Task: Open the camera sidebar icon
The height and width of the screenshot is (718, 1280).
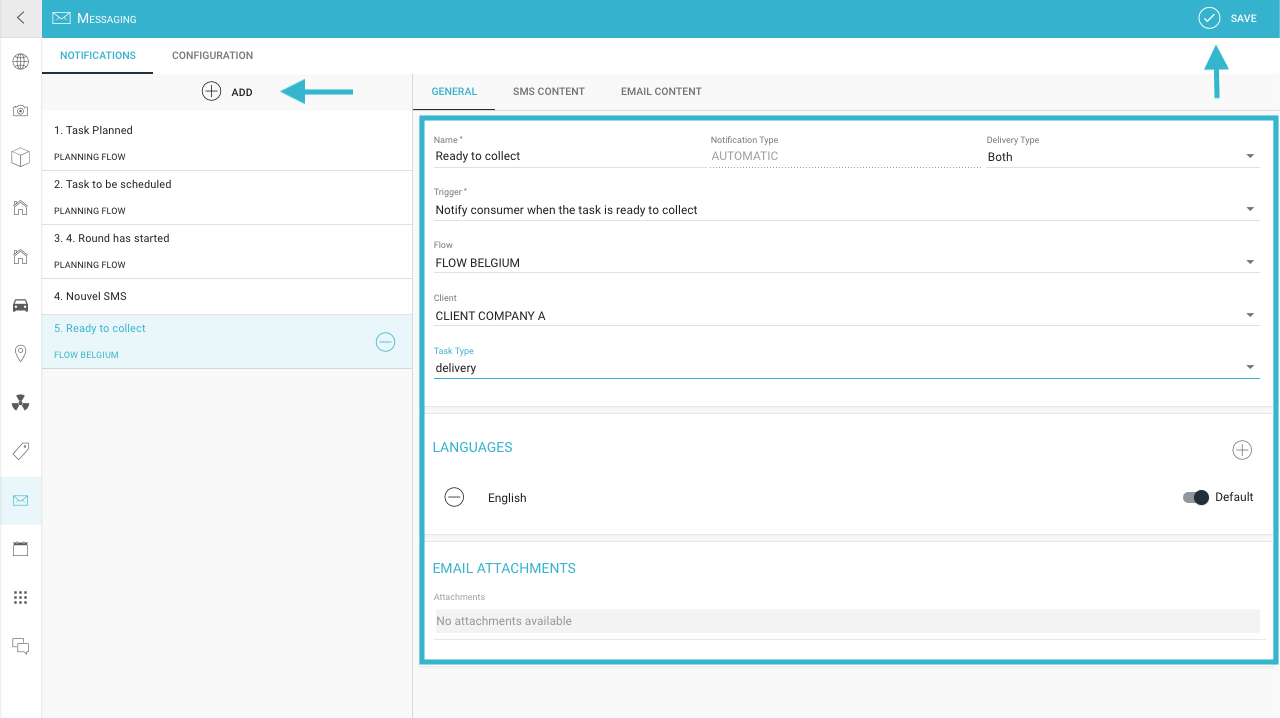Action: coord(20,110)
